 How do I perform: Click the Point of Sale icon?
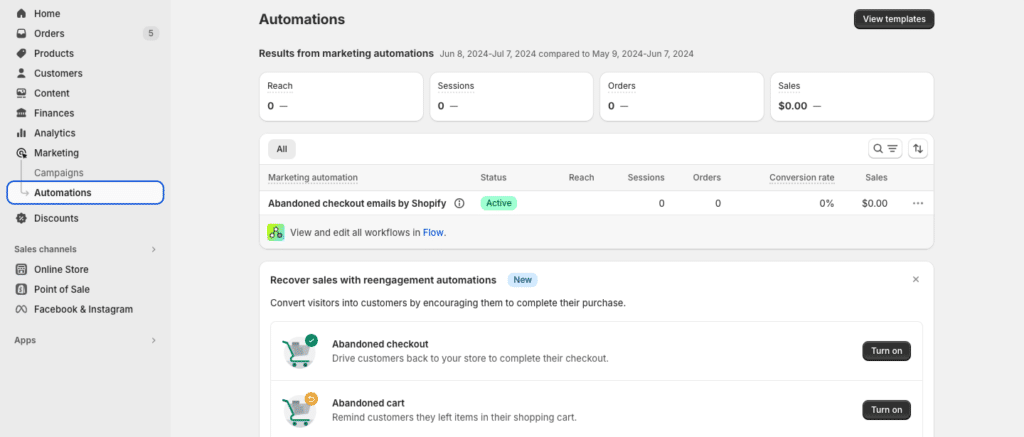coord(22,289)
